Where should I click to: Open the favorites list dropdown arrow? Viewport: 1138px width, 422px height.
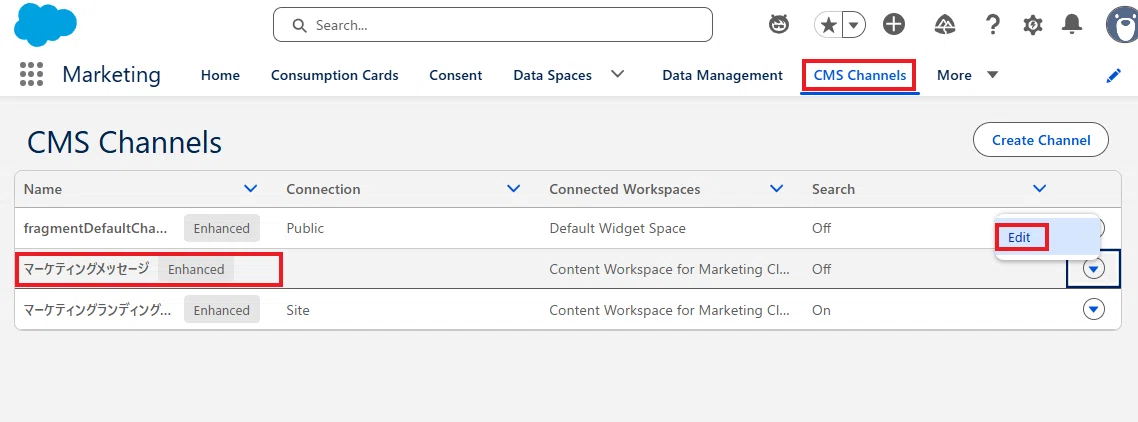pos(854,25)
